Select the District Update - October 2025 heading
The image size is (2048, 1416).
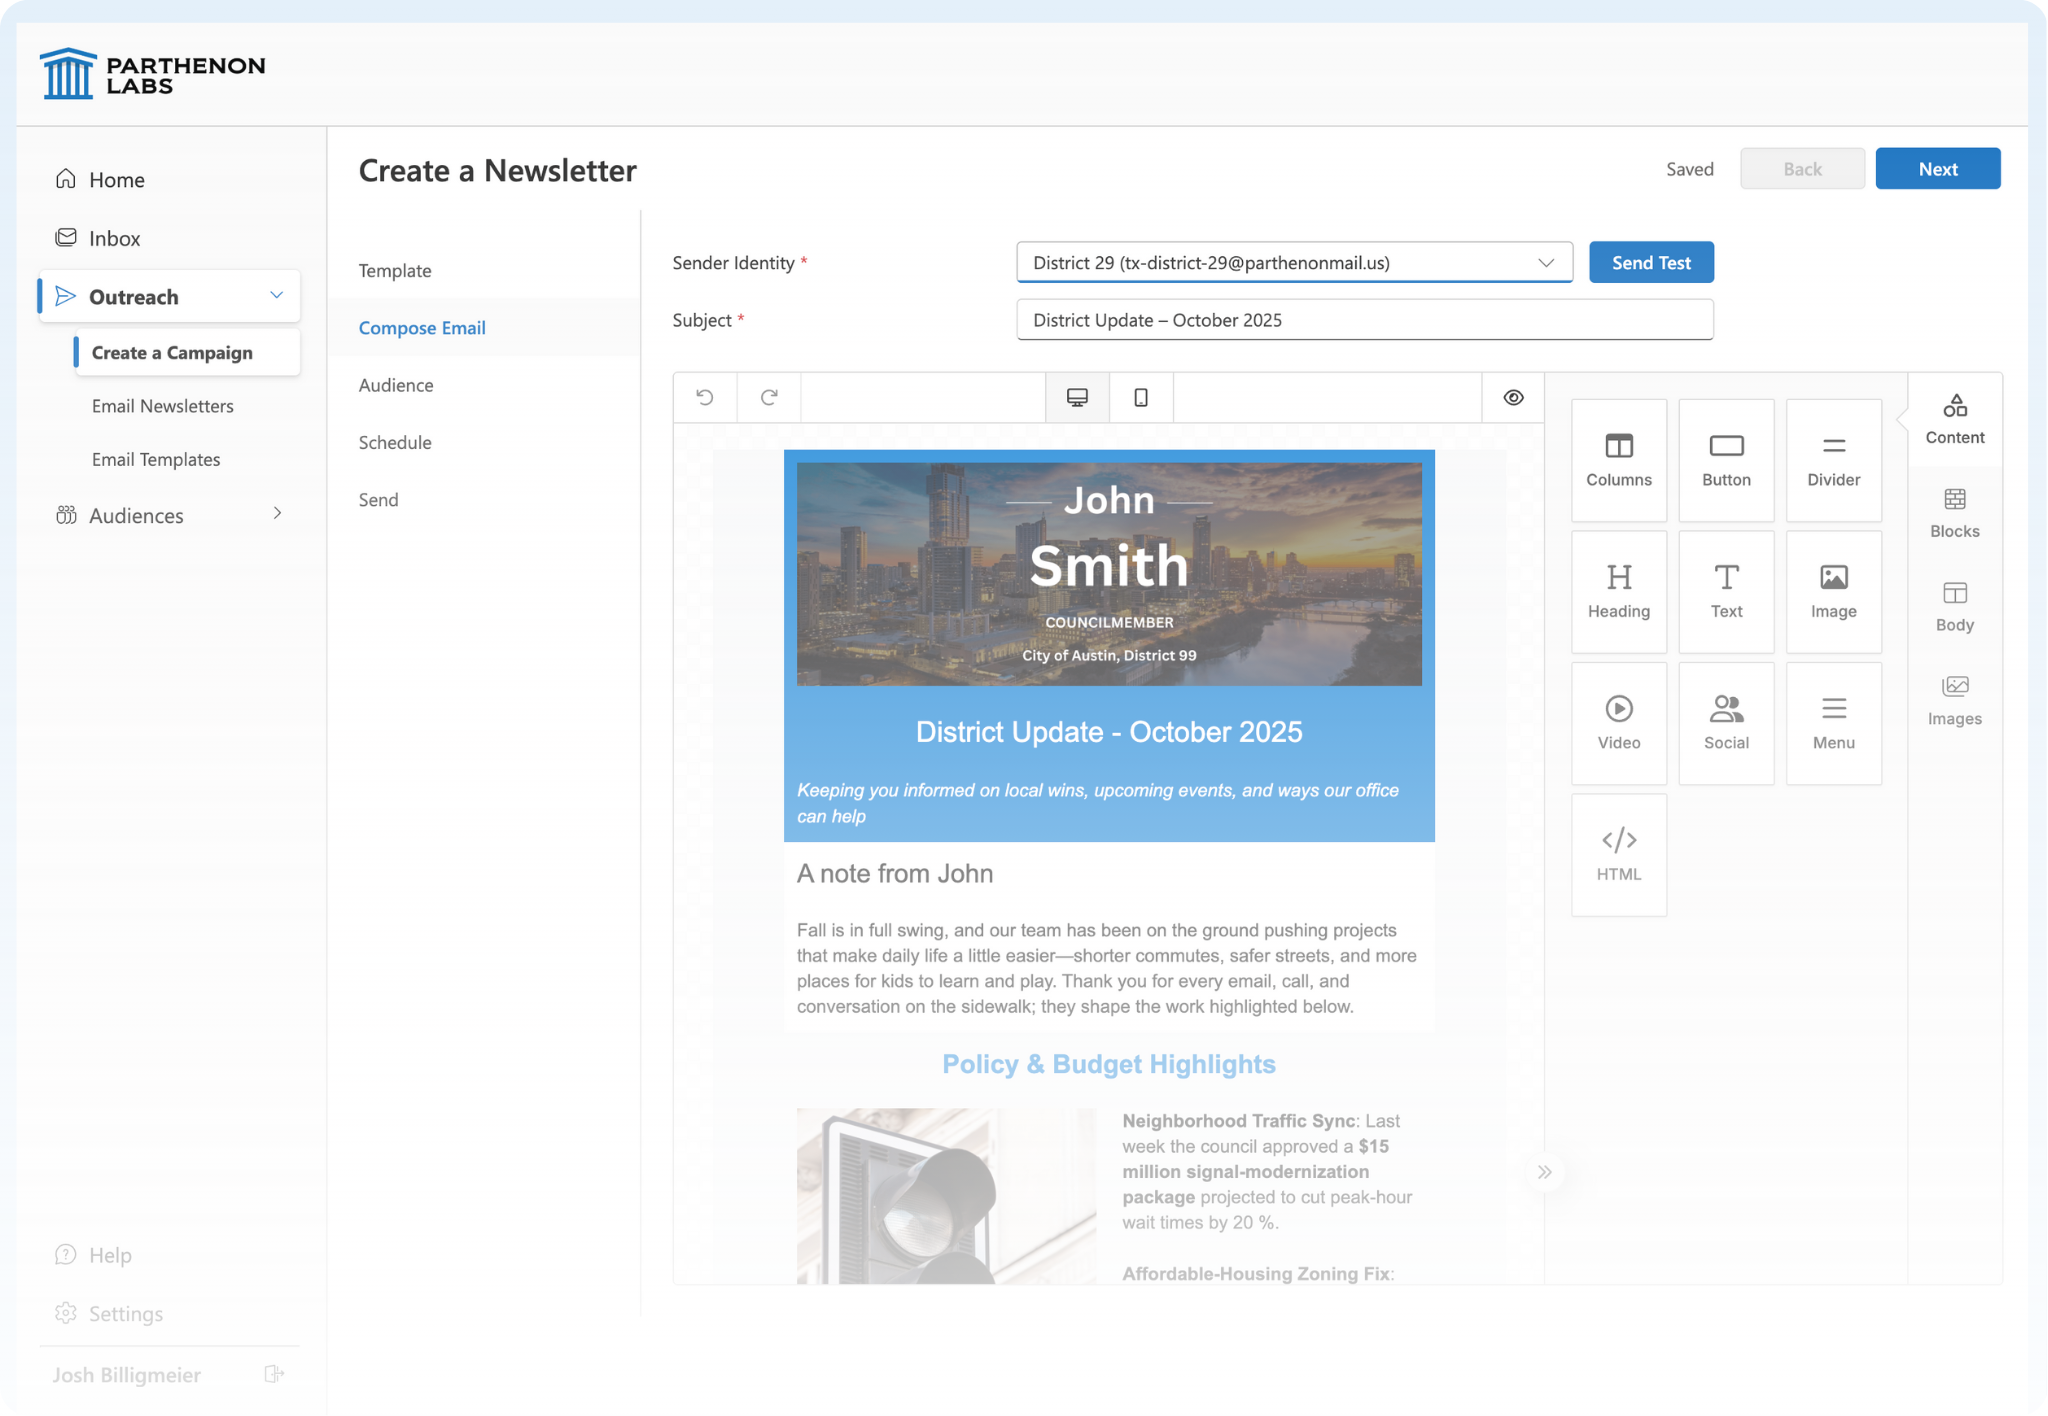[1109, 732]
